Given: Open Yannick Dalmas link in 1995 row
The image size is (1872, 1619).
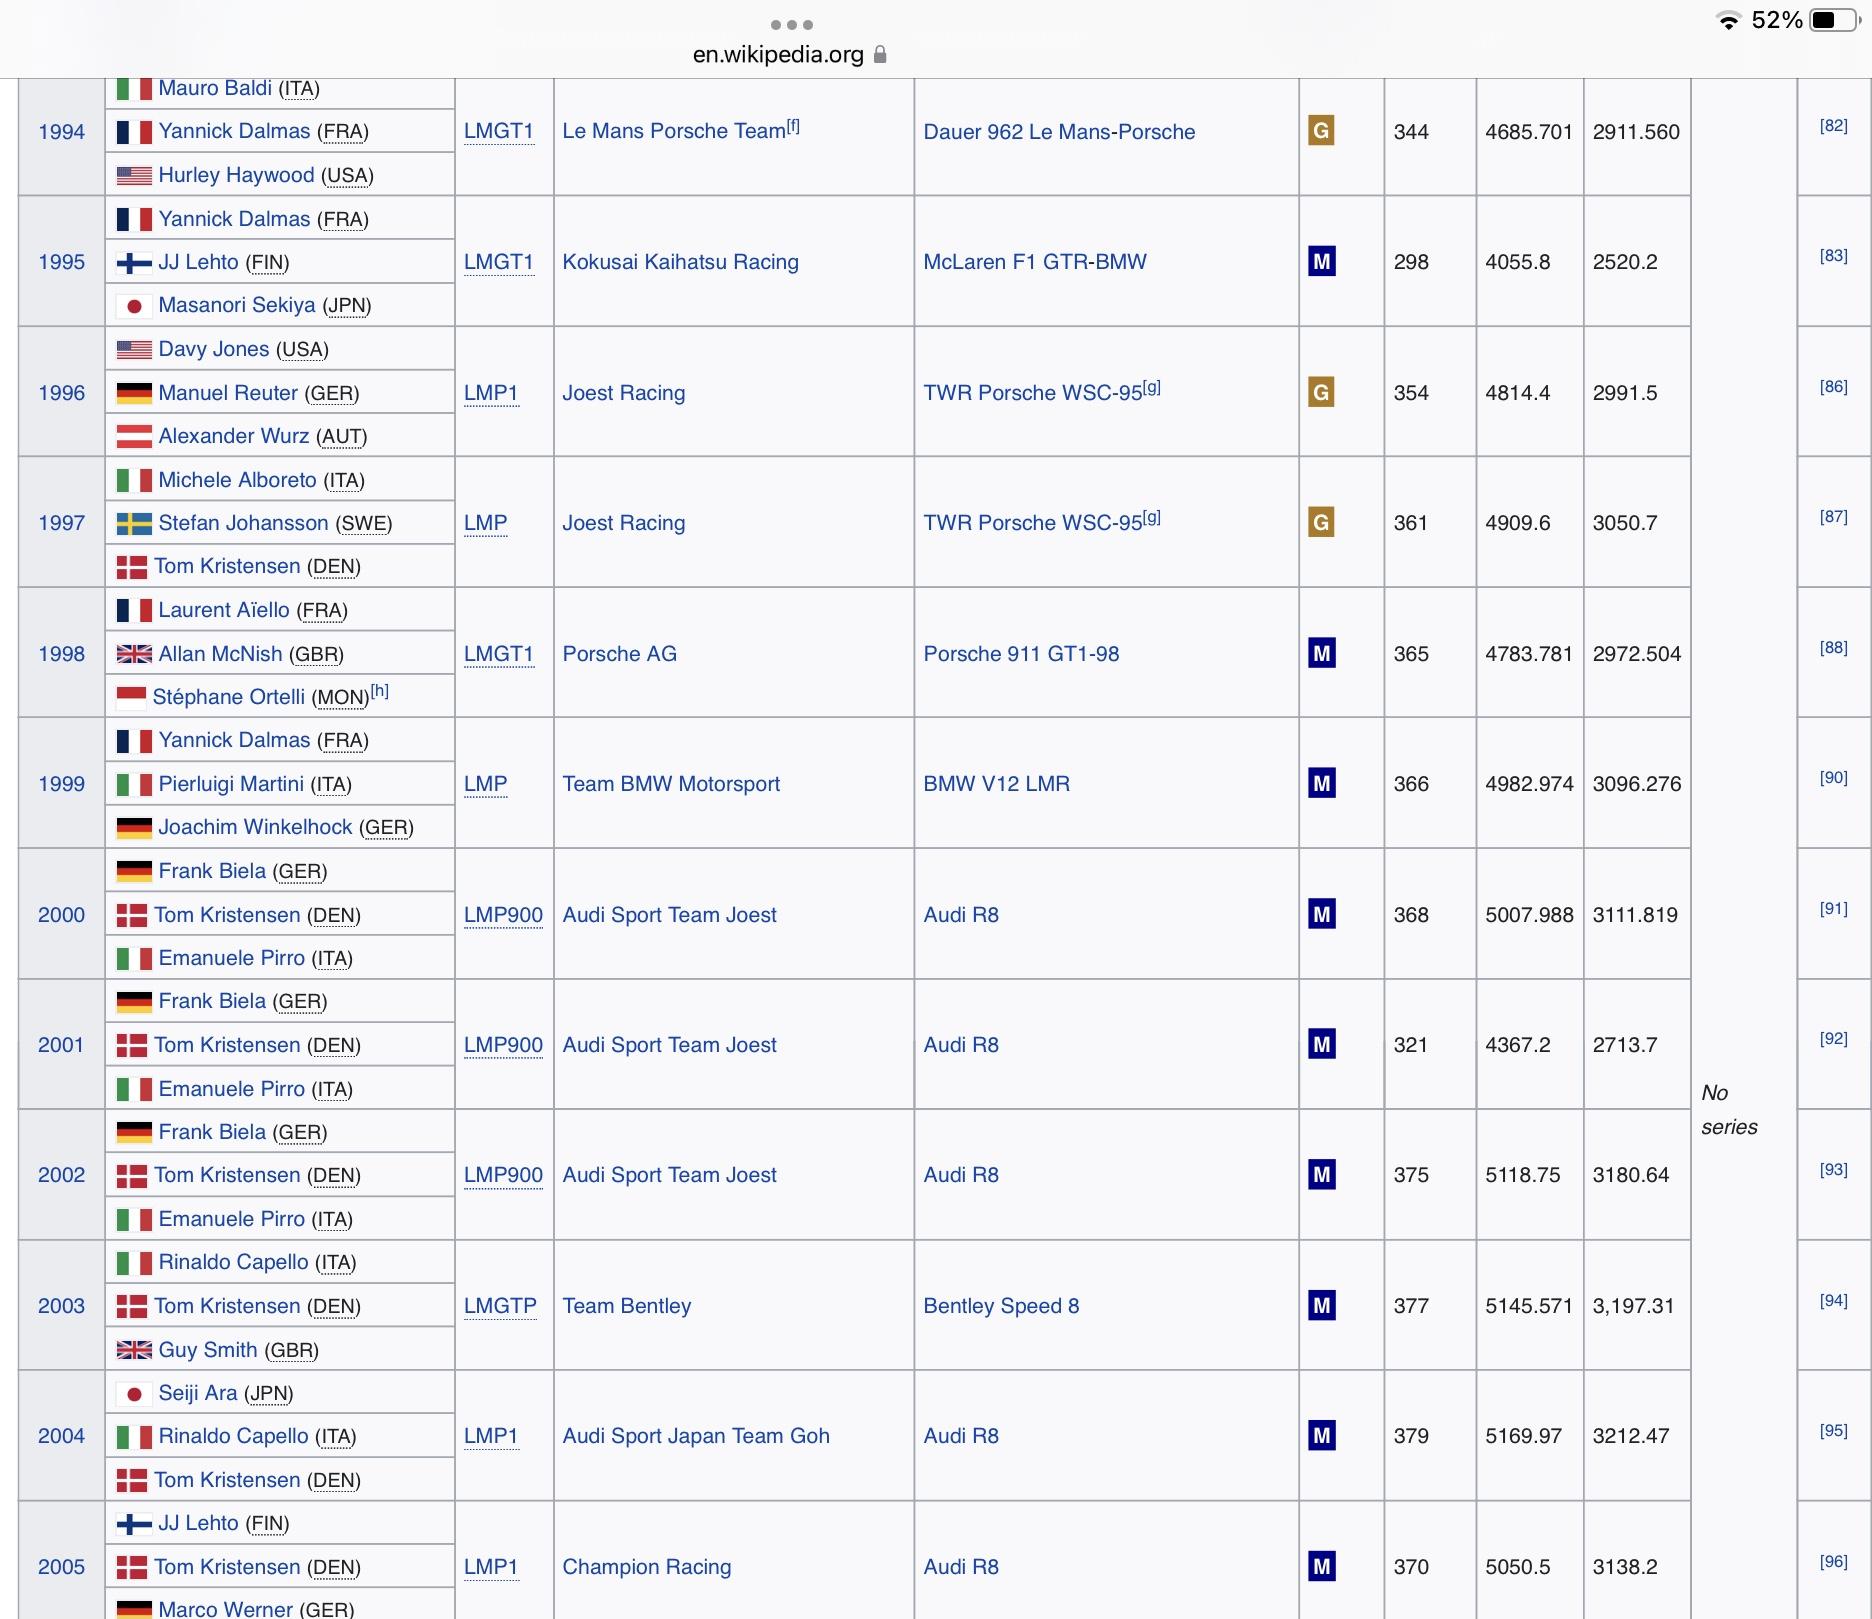Looking at the screenshot, I should pyautogui.click(x=234, y=219).
